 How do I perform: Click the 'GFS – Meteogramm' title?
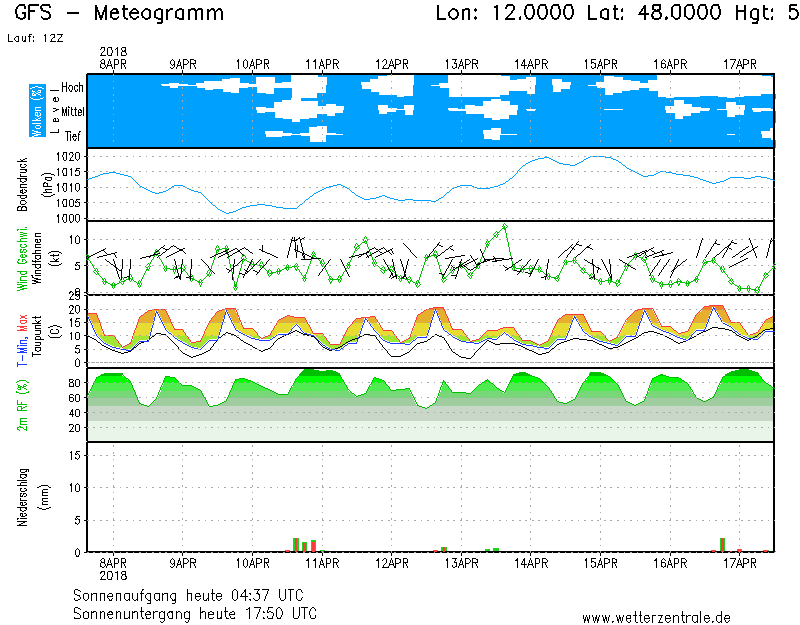tap(119, 13)
